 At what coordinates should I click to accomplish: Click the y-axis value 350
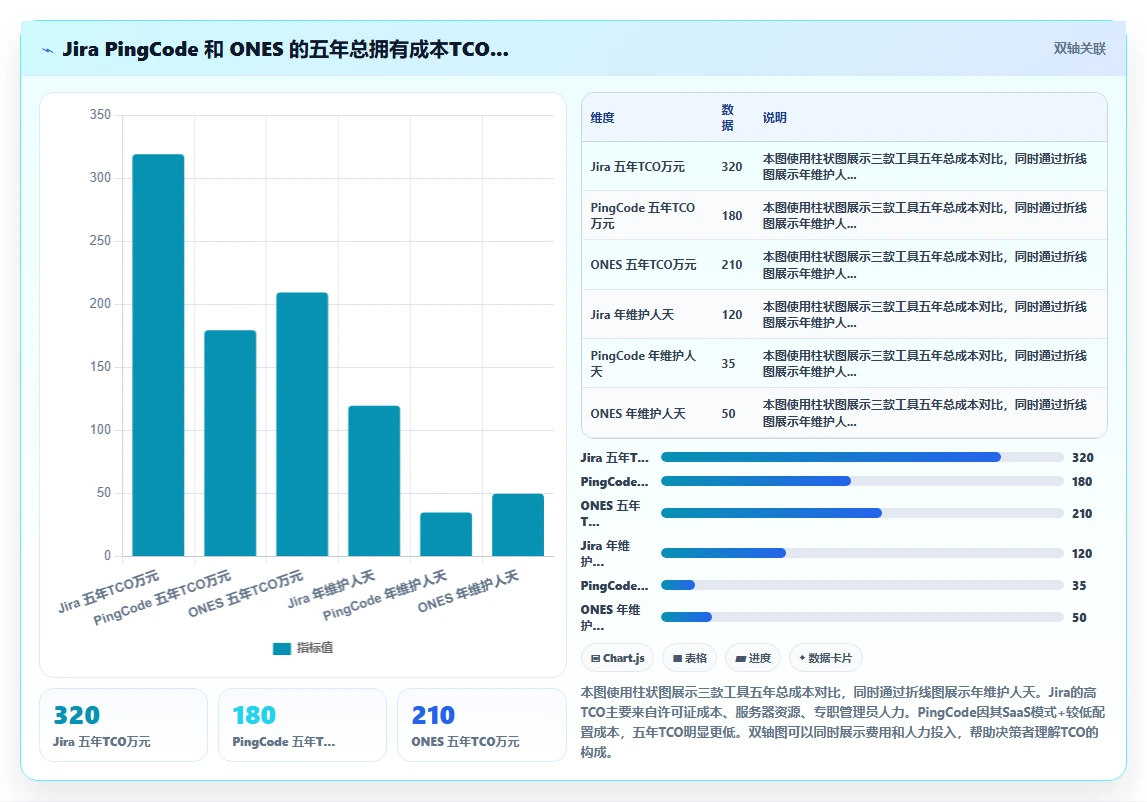click(x=100, y=115)
